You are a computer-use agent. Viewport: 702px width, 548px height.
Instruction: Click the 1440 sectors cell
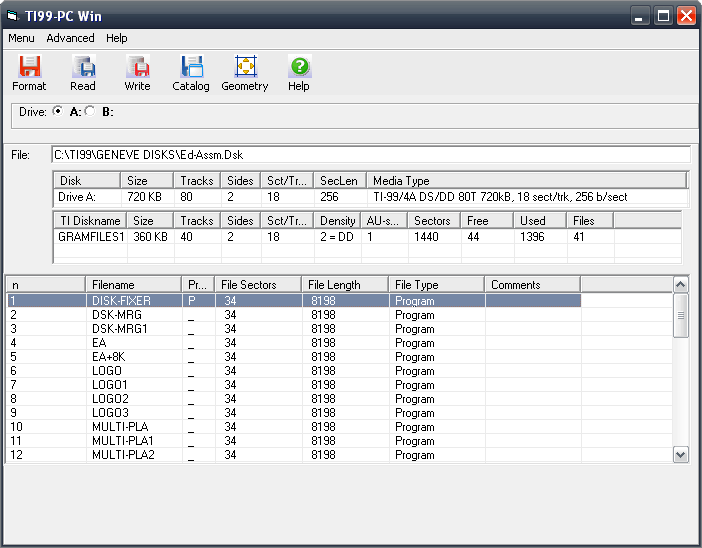point(434,236)
